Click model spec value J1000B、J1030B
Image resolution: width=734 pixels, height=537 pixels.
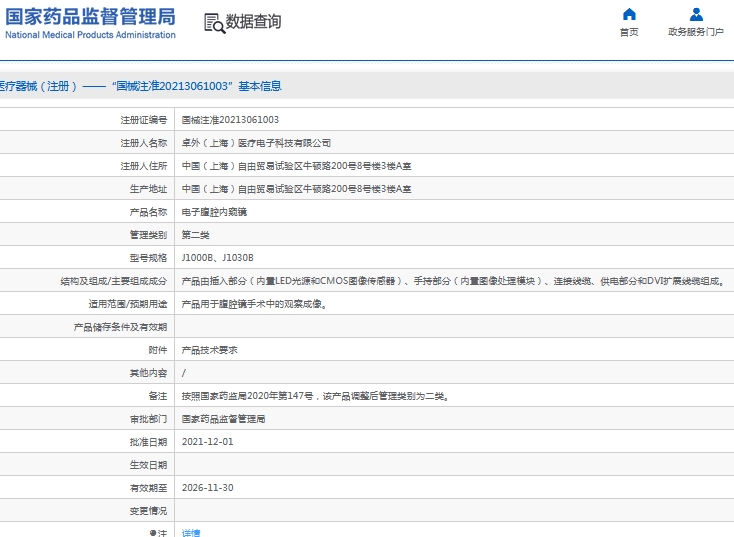(x=218, y=258)
